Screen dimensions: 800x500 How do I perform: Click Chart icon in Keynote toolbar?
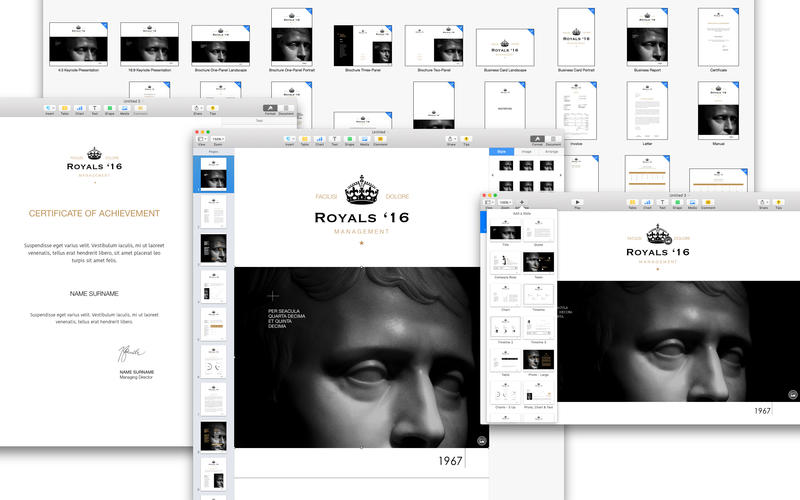tap(647, 202)
